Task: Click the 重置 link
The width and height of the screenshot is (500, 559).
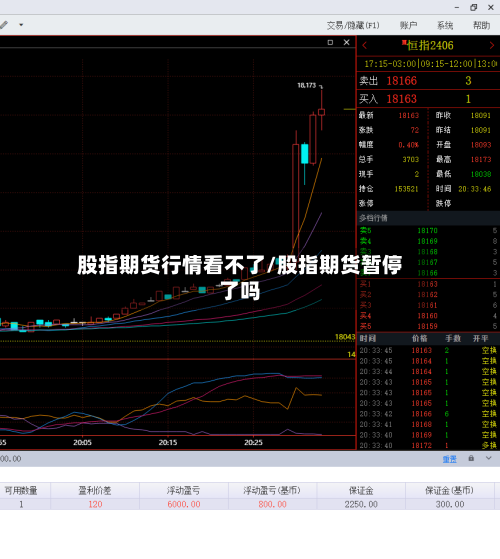Action: click(449, 459)
